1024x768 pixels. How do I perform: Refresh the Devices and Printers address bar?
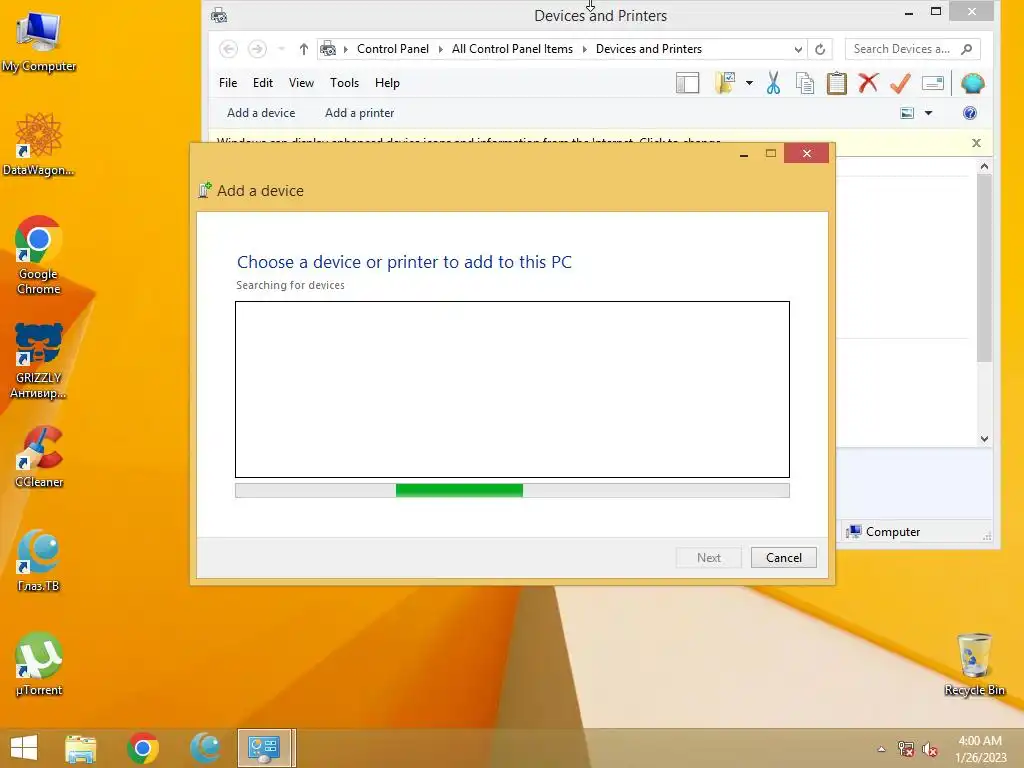[x=820, y=49]
